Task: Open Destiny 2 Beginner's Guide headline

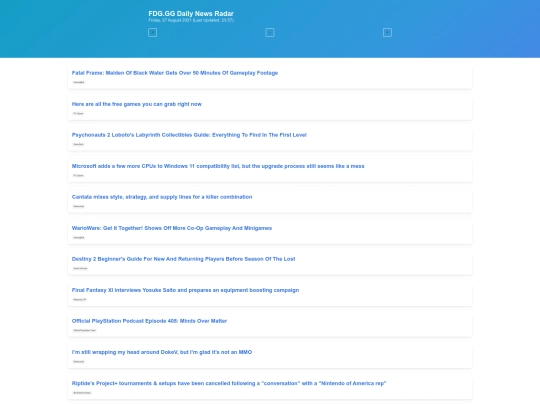Action: [x=184, y=259]
